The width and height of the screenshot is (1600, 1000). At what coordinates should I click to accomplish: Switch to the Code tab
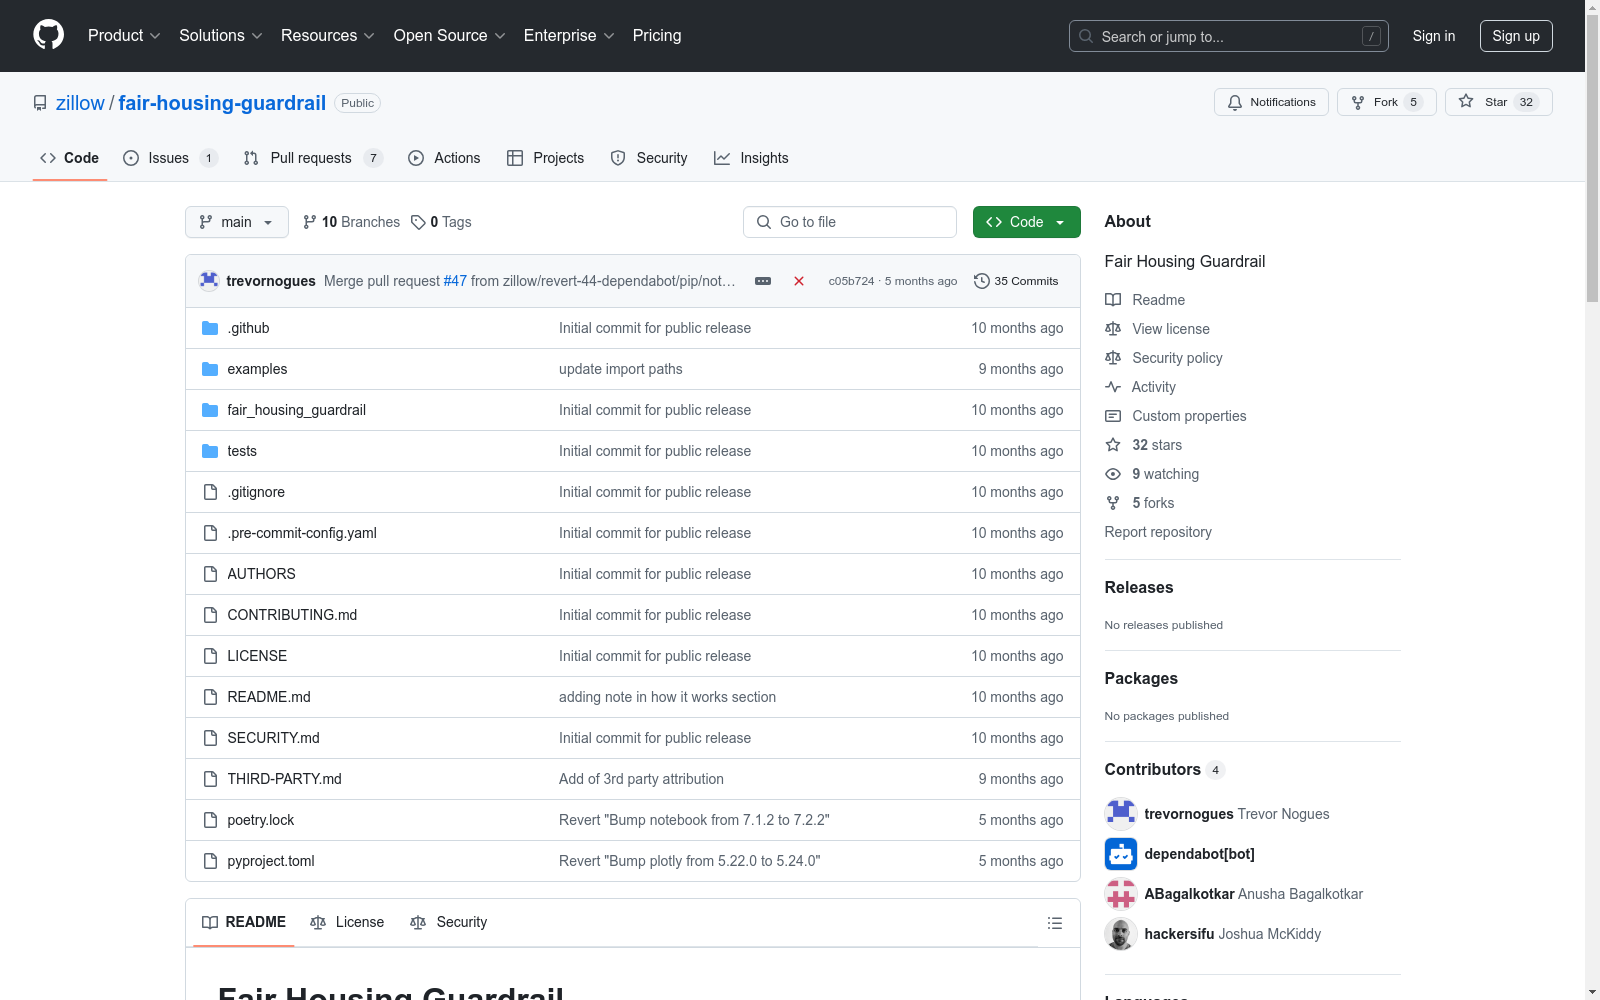70,158
